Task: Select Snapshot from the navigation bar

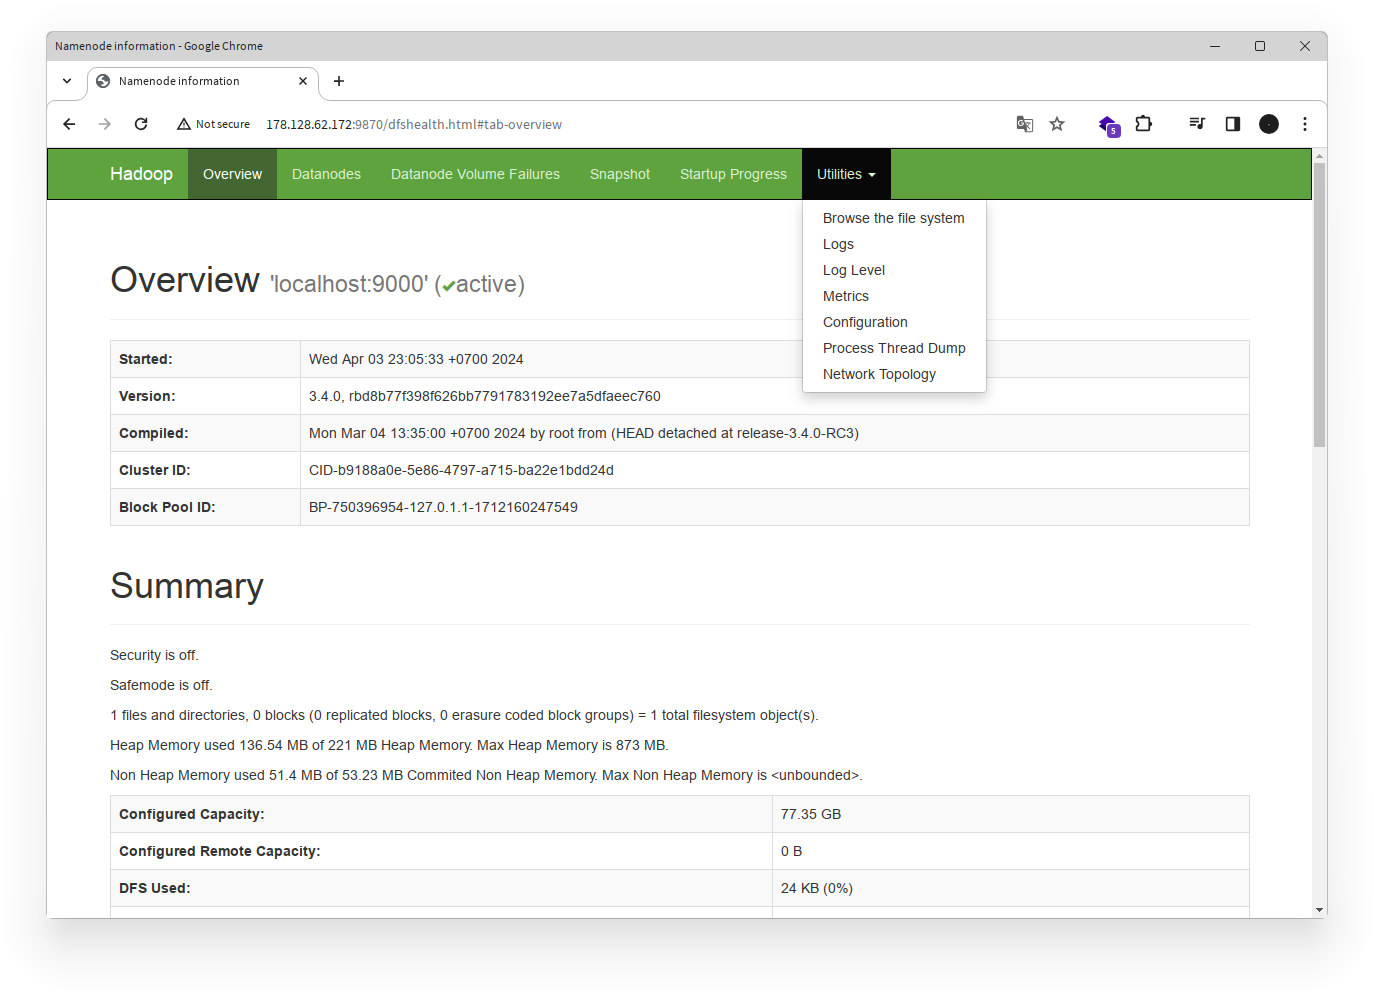Action: [619, 173]
